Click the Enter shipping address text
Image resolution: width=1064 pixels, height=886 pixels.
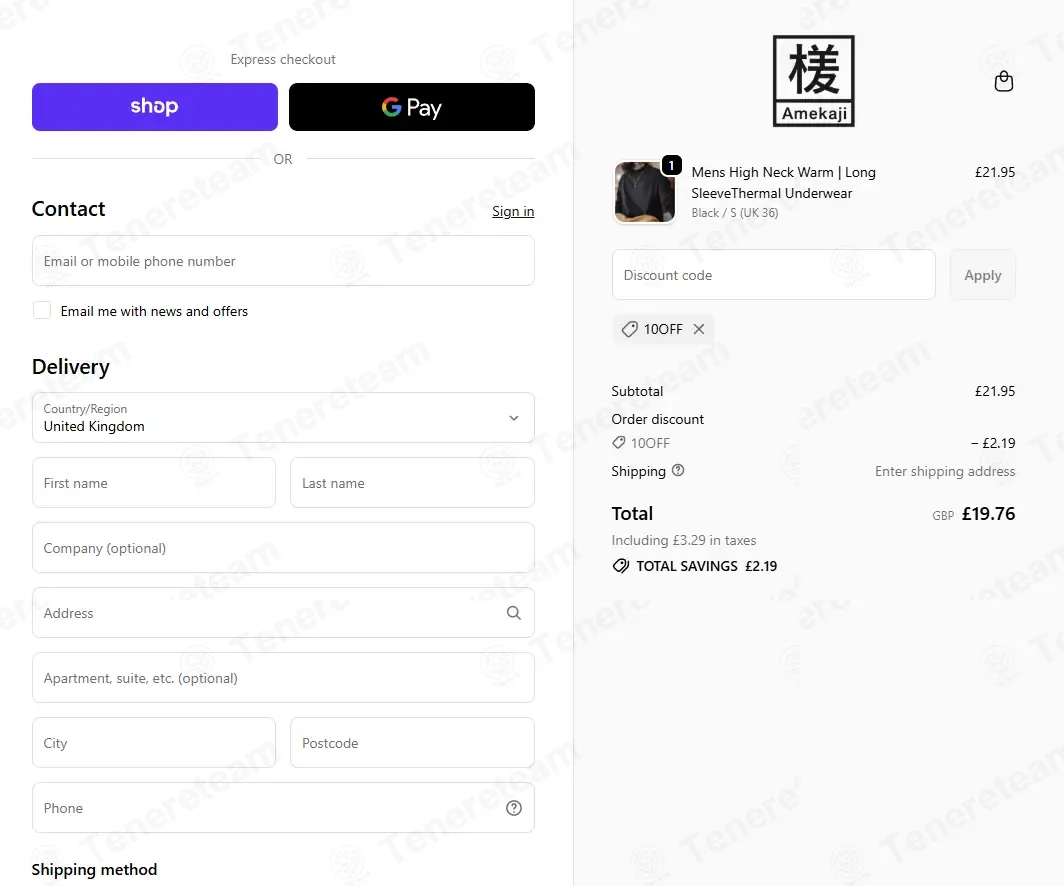click(x=945, y=471)
